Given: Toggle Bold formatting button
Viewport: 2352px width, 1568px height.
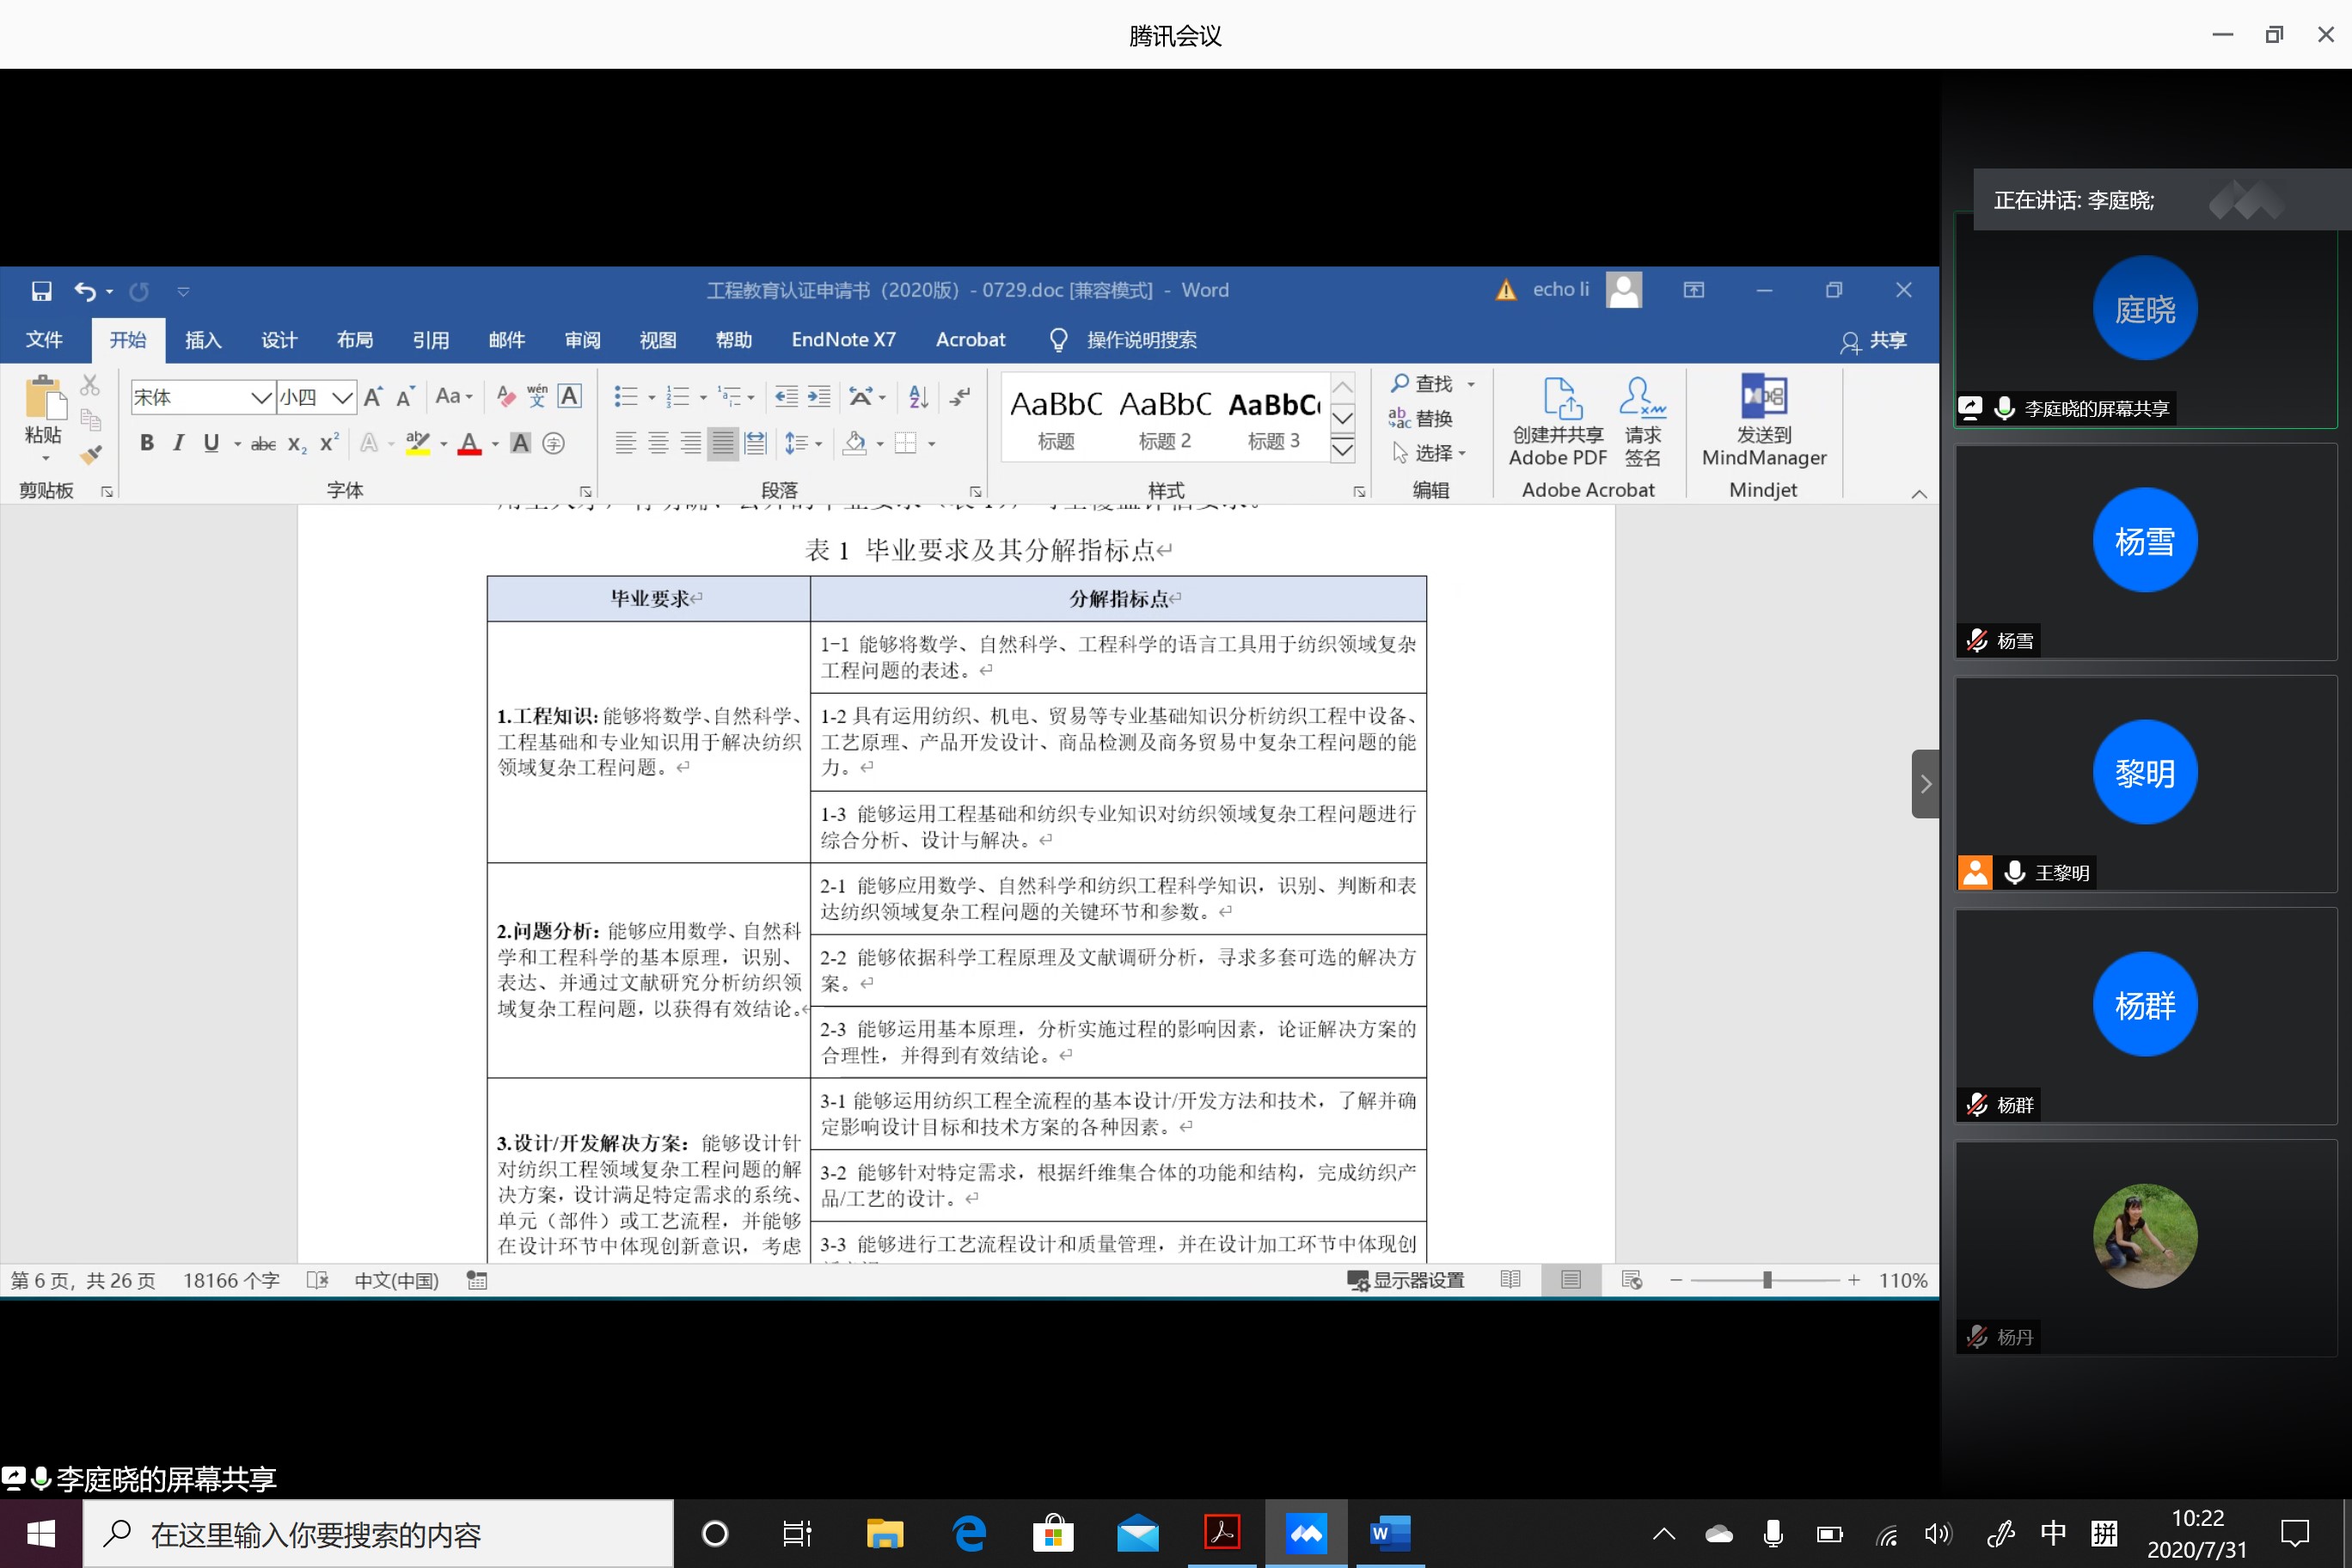Looking at the screenshot, I should coord(147,443).
